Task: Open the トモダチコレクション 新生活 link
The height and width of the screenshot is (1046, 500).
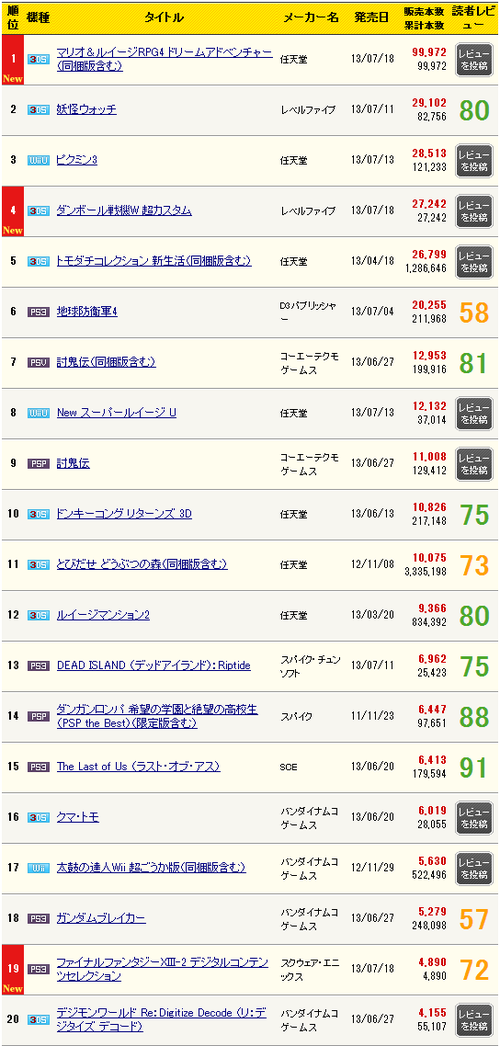Action: (x=154, y=261)
